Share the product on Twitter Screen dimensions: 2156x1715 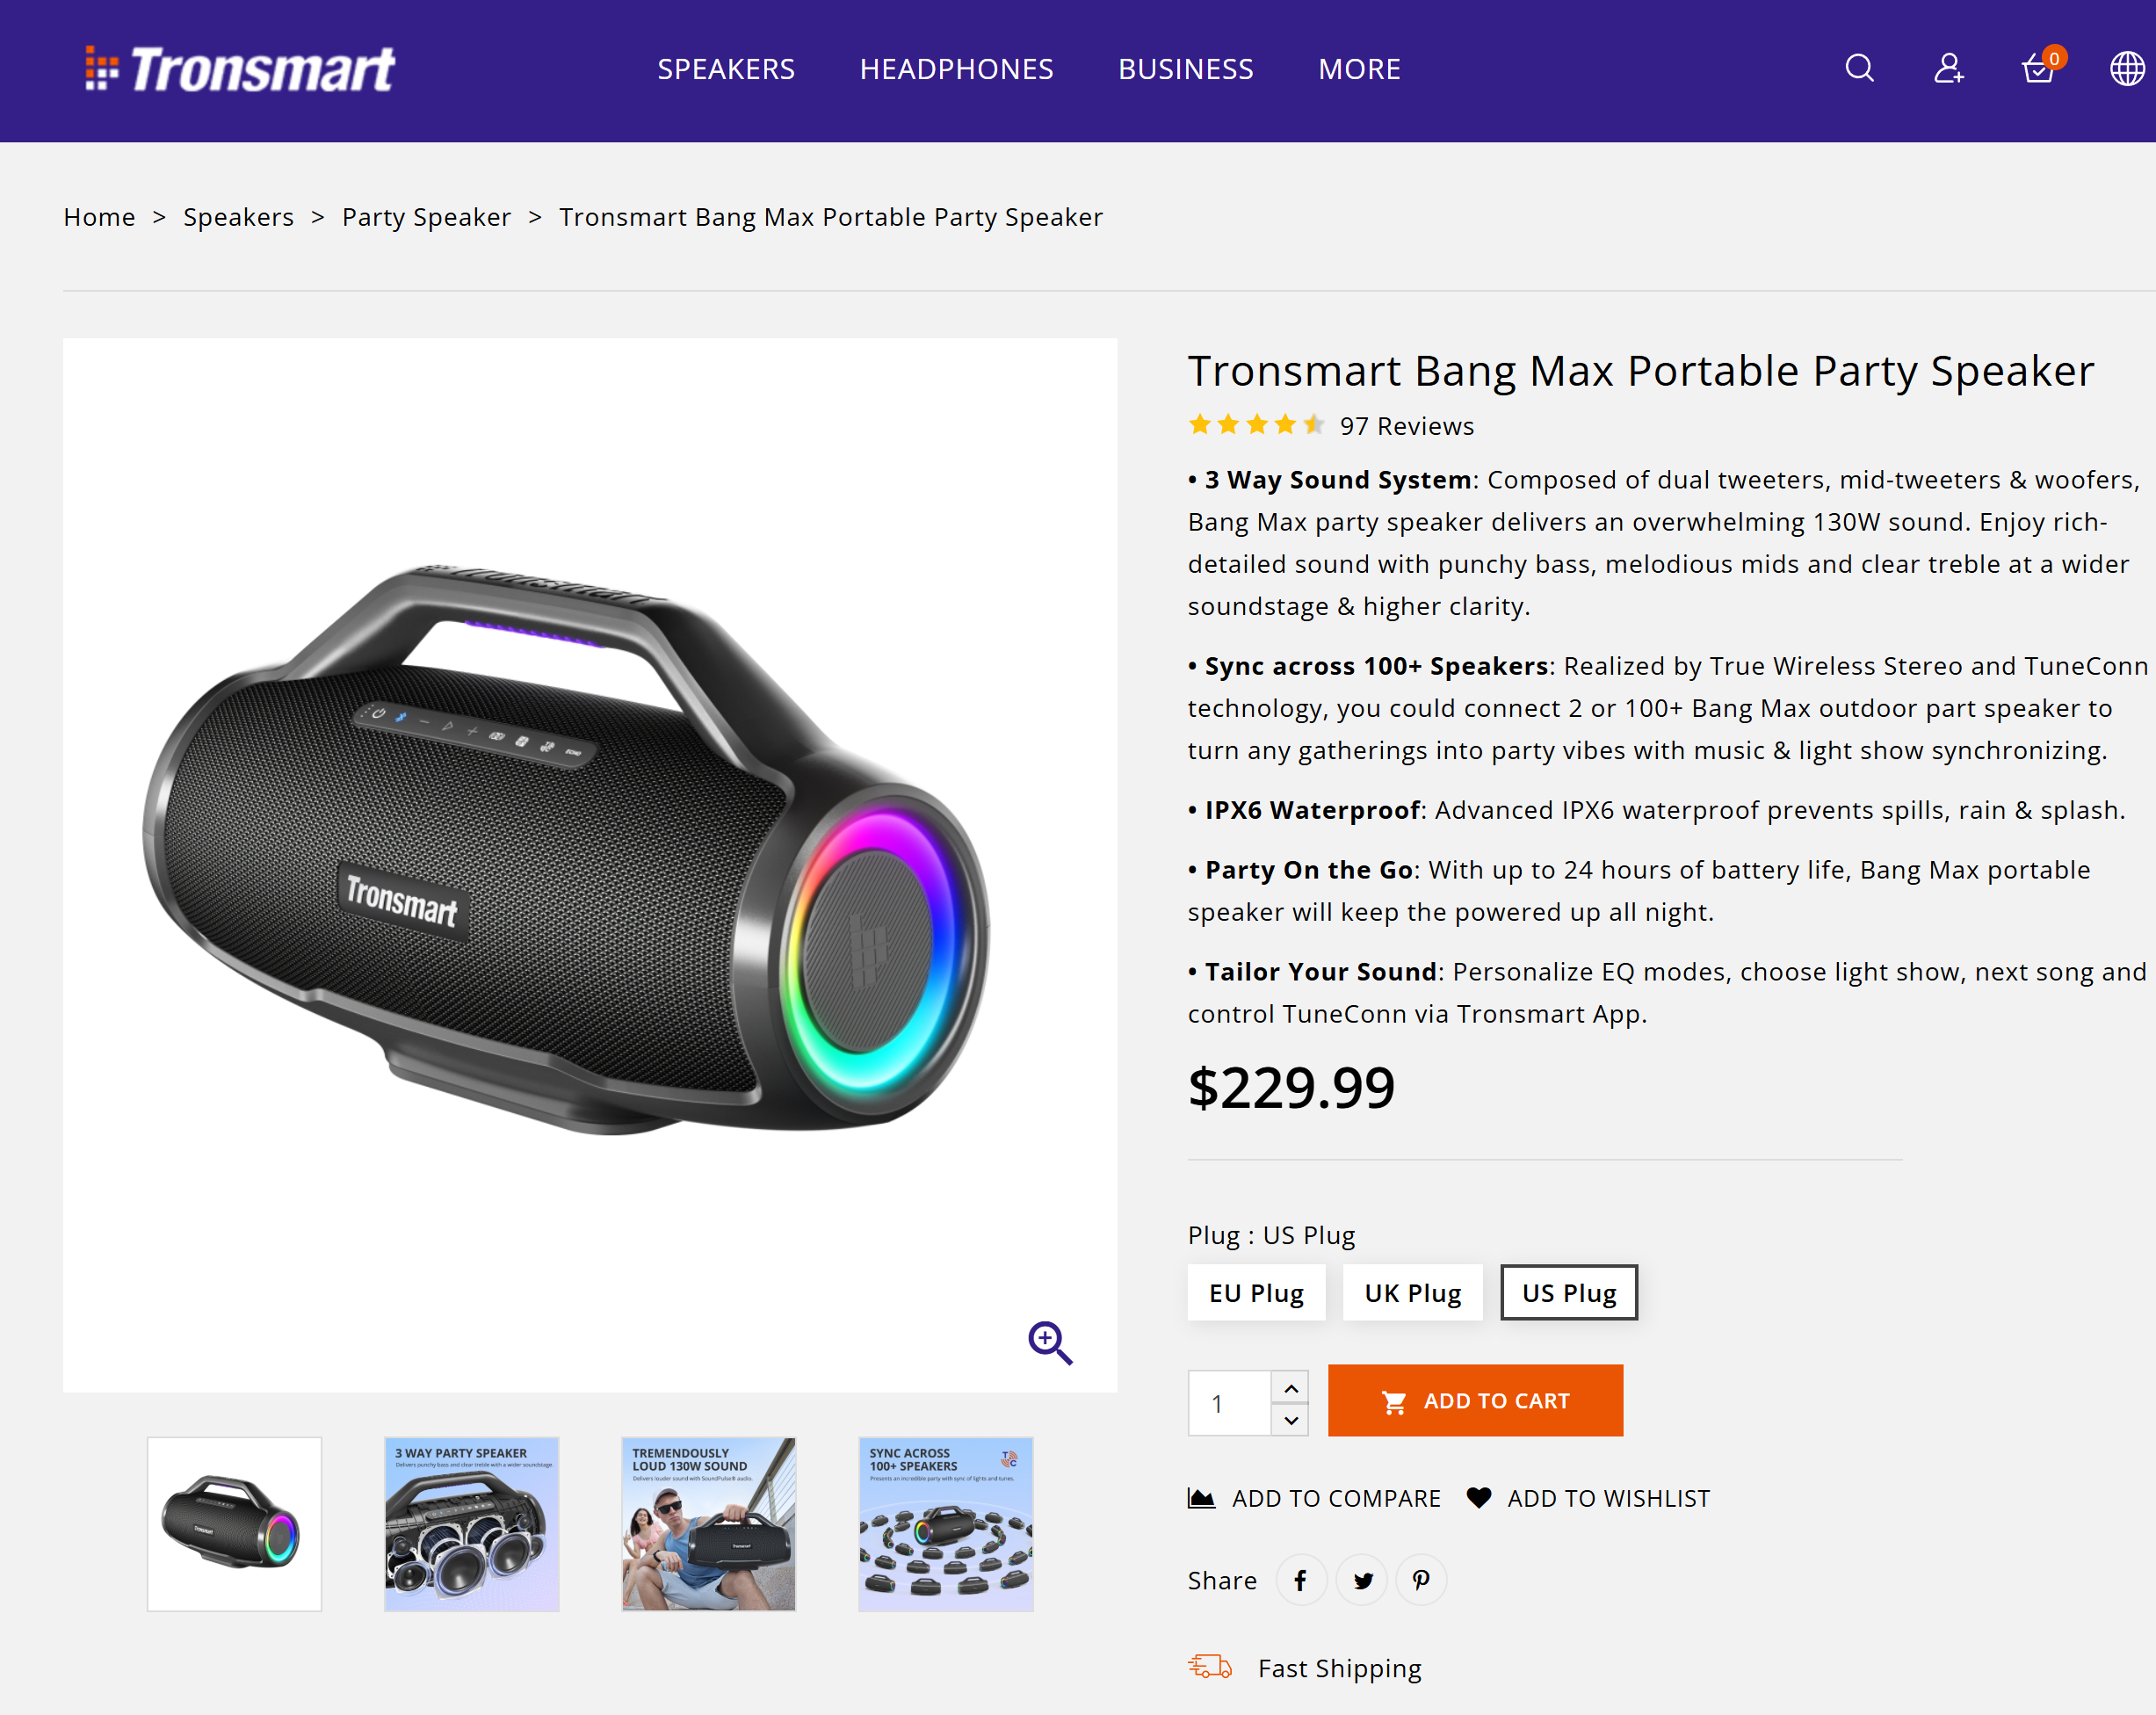pyautogui.click(x=1361, y=1580)
